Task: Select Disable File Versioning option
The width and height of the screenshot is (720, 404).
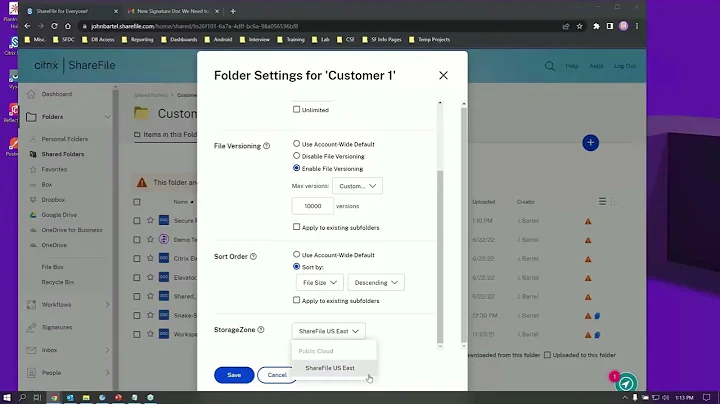Action: [x=296, y=156]
